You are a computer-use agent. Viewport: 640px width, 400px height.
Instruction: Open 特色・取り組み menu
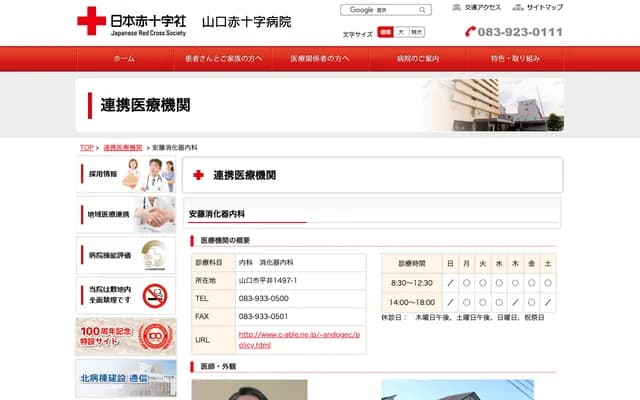(515, 59)
